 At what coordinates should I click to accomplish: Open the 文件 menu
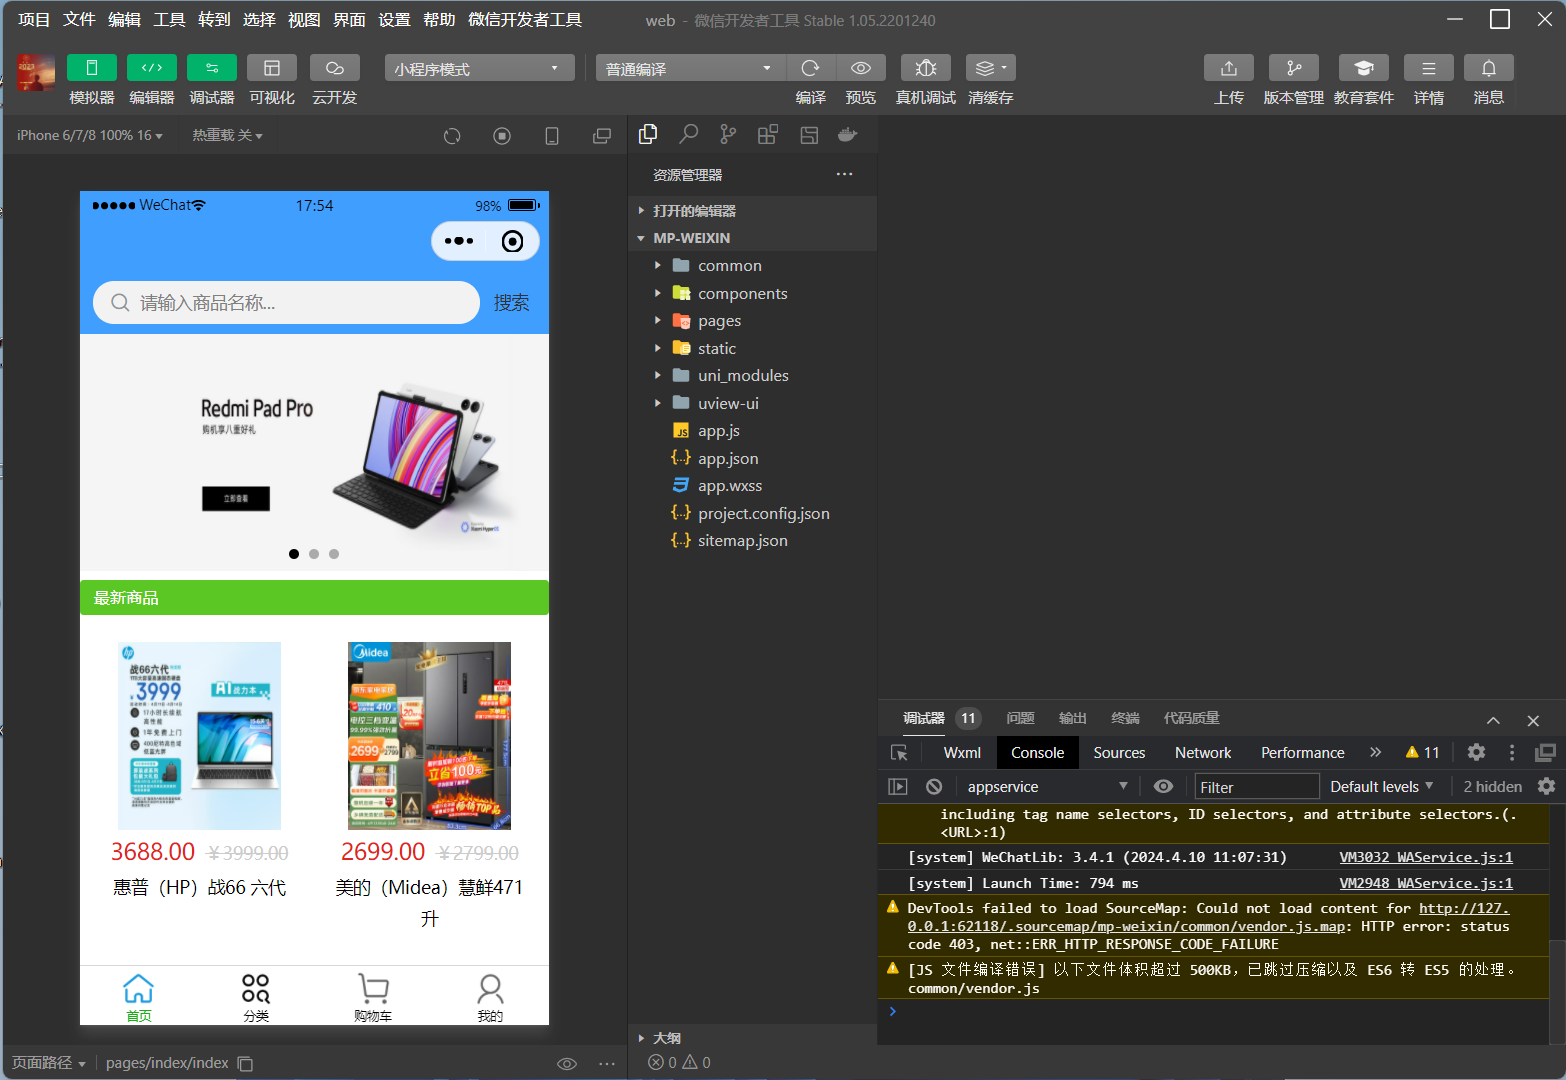point(79,19)
